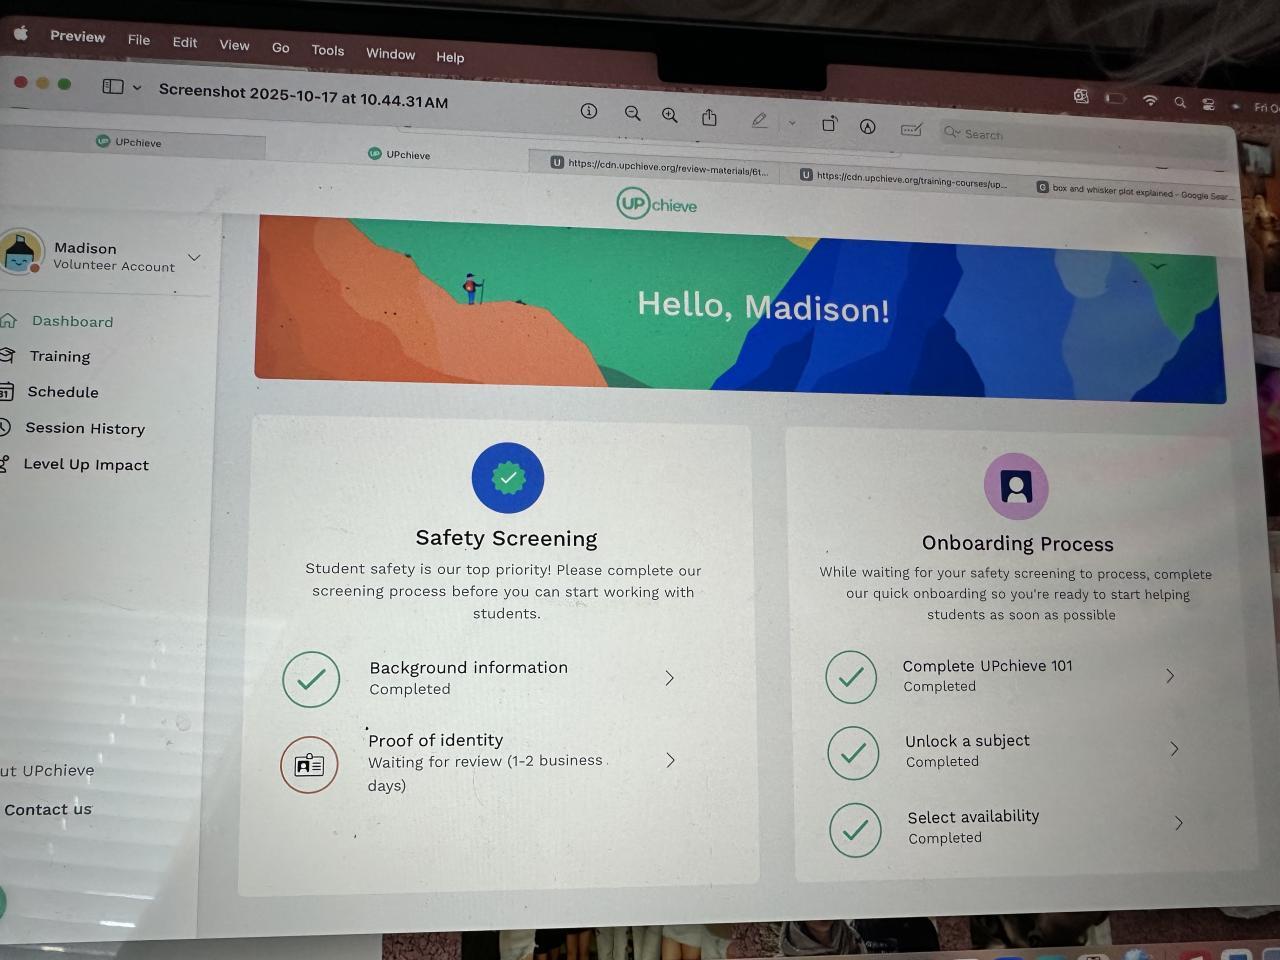Viewport: 1280px width, 960px height.
Task: Open the Share menu in Preview toolbar
Action: 710,118
